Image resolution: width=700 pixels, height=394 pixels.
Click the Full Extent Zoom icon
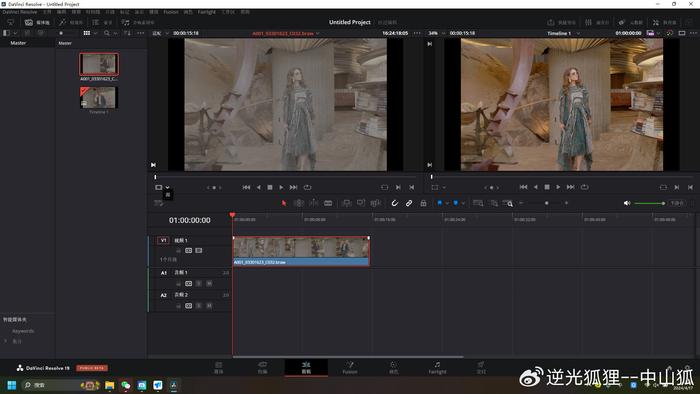tap(478, 203)
